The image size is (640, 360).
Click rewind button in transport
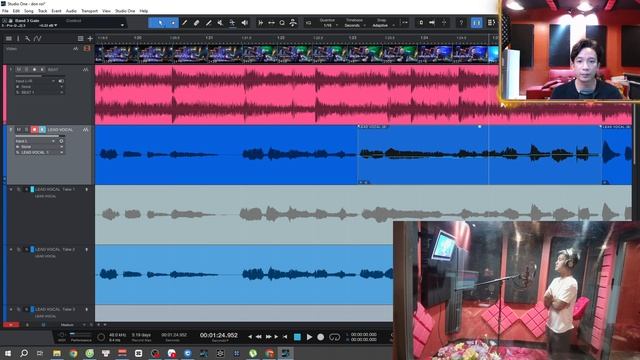click(x=258, y=337)
